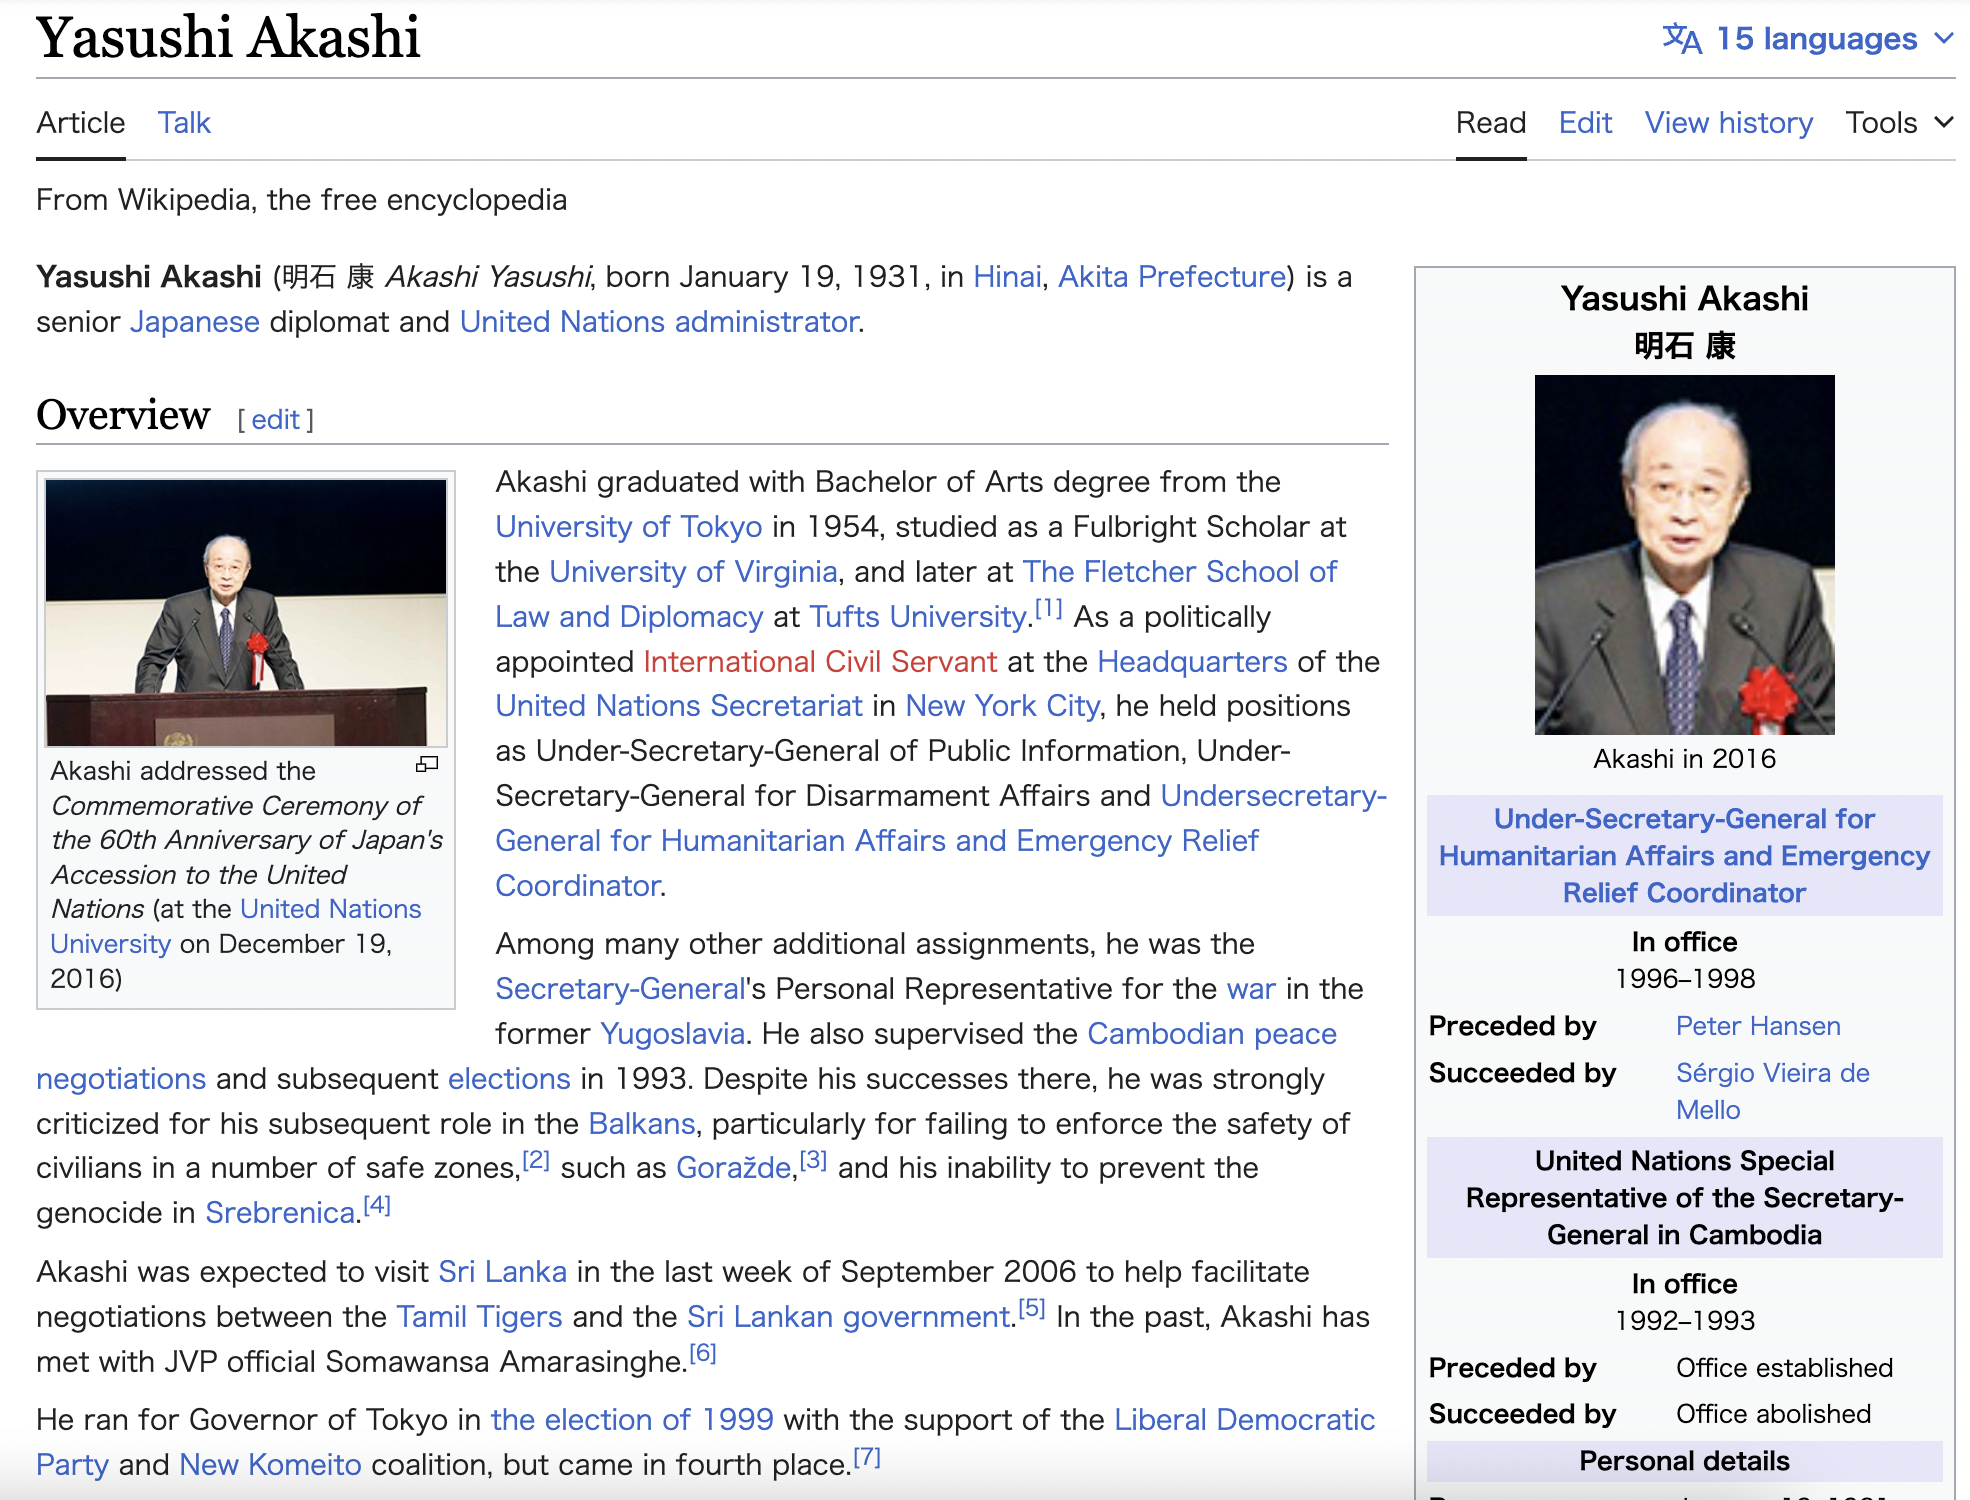Open the Talk tab
1970x1500 pixels.
[184, 123]
